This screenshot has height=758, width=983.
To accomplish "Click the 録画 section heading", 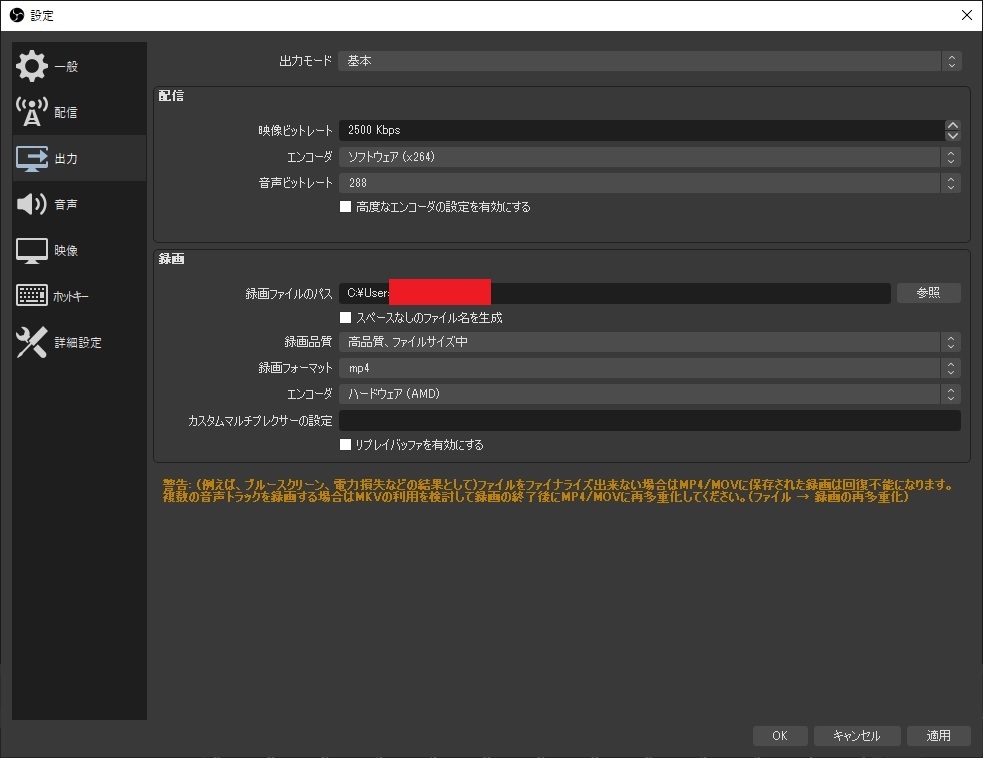I will click(171, 258).
